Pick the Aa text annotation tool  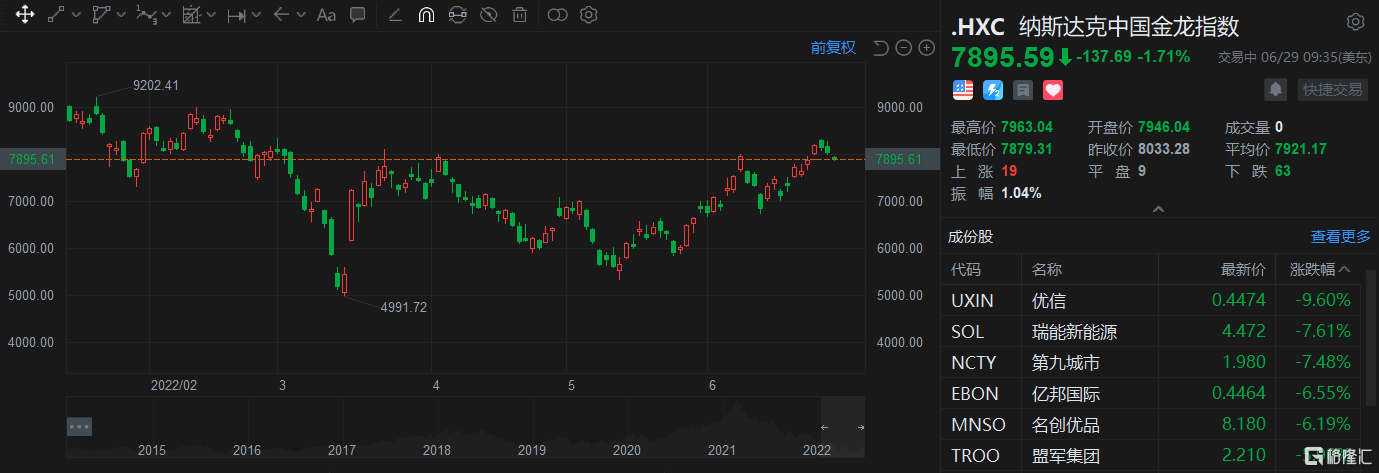pyautogui.click(x=326, y=15)
